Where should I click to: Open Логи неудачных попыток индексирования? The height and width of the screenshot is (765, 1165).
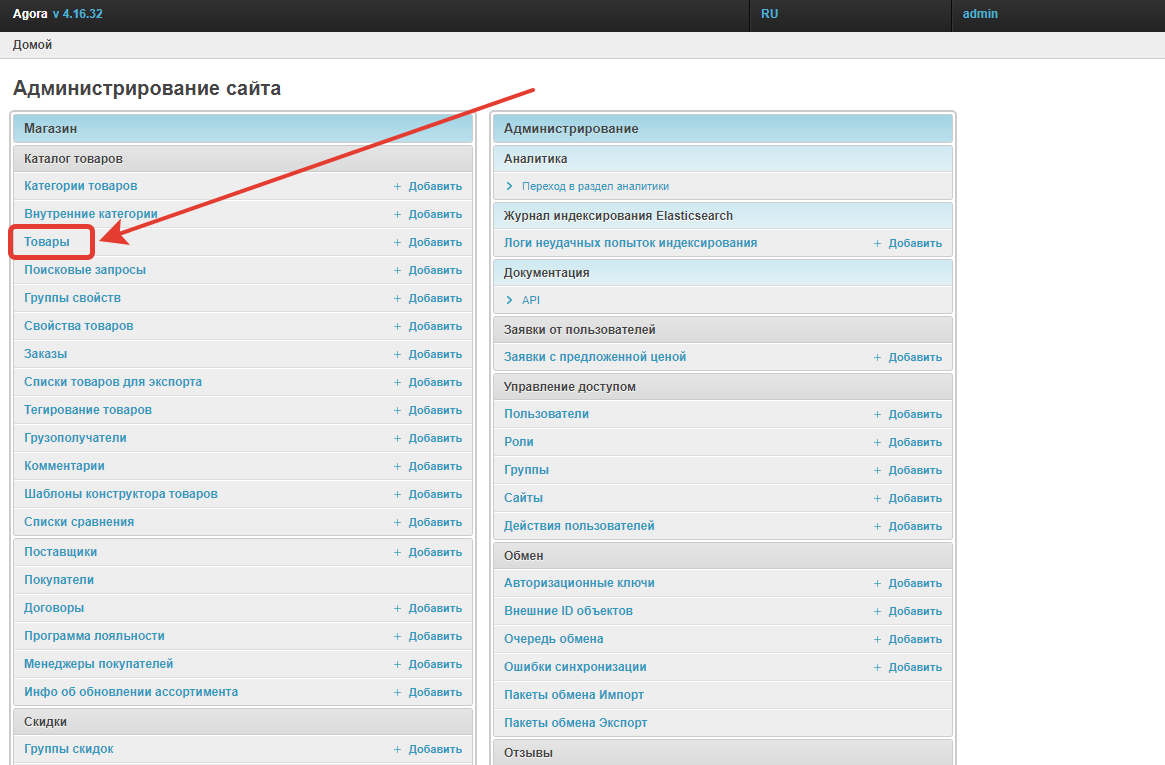coord(630,243)
